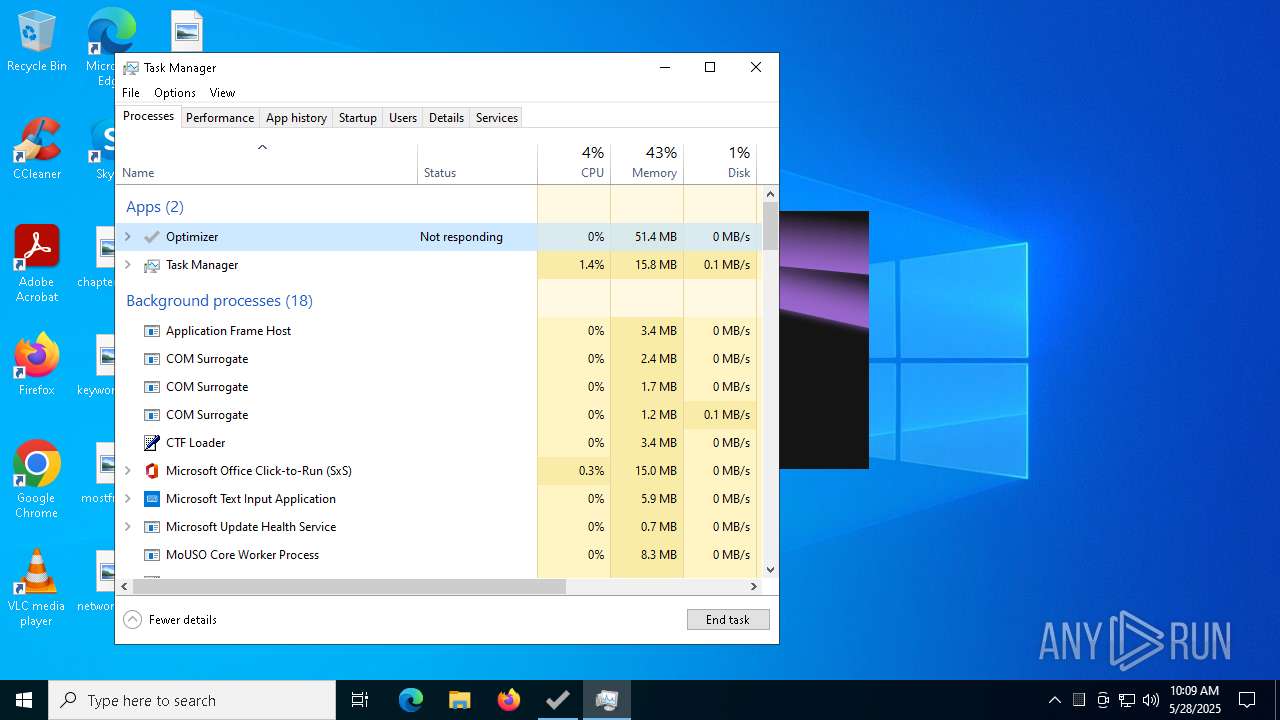Open the Options menu
Viewport: 1280px width, 720px height.
175,93
